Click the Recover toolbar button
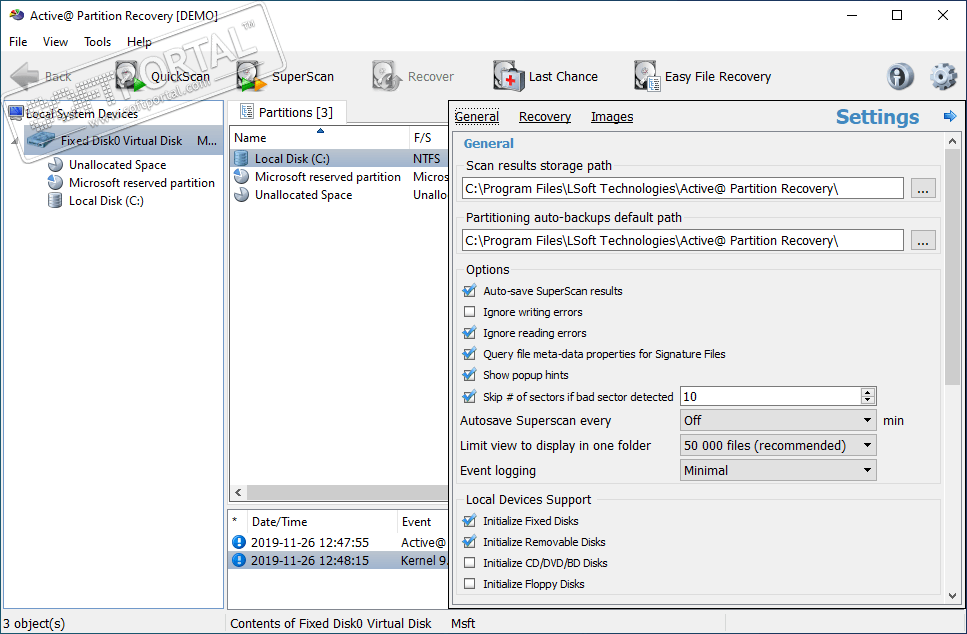 413,76
